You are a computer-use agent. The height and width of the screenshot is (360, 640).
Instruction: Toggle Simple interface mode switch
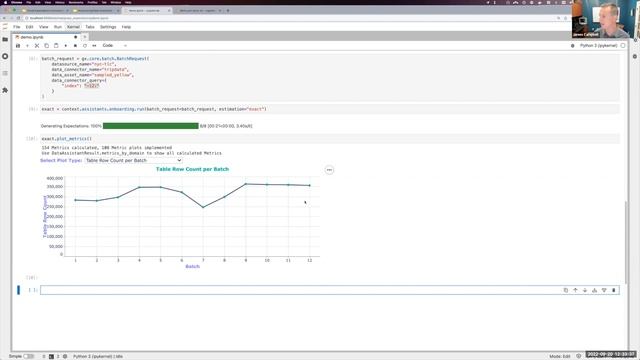pos(29,356)
